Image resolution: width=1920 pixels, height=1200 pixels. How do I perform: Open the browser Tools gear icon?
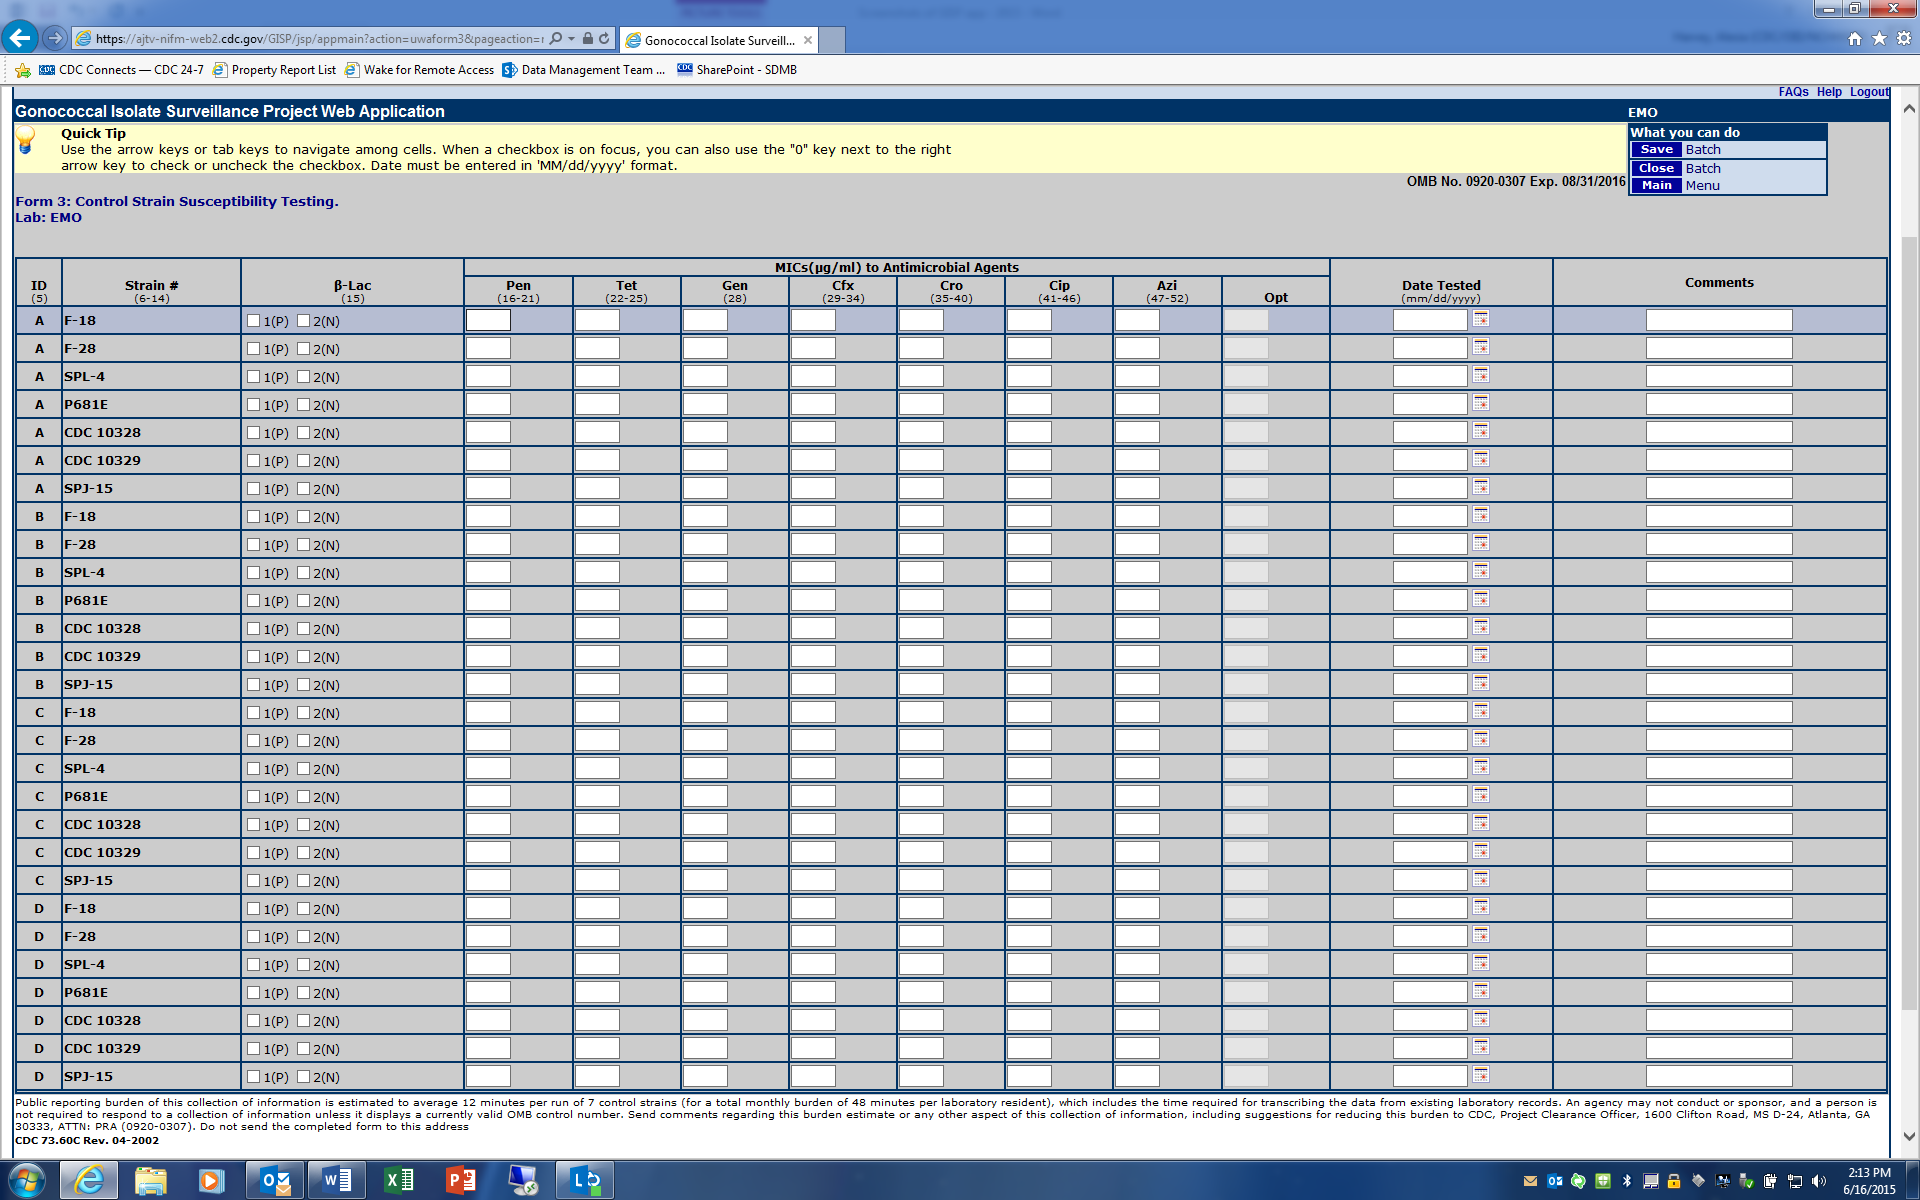point(1904,39)
